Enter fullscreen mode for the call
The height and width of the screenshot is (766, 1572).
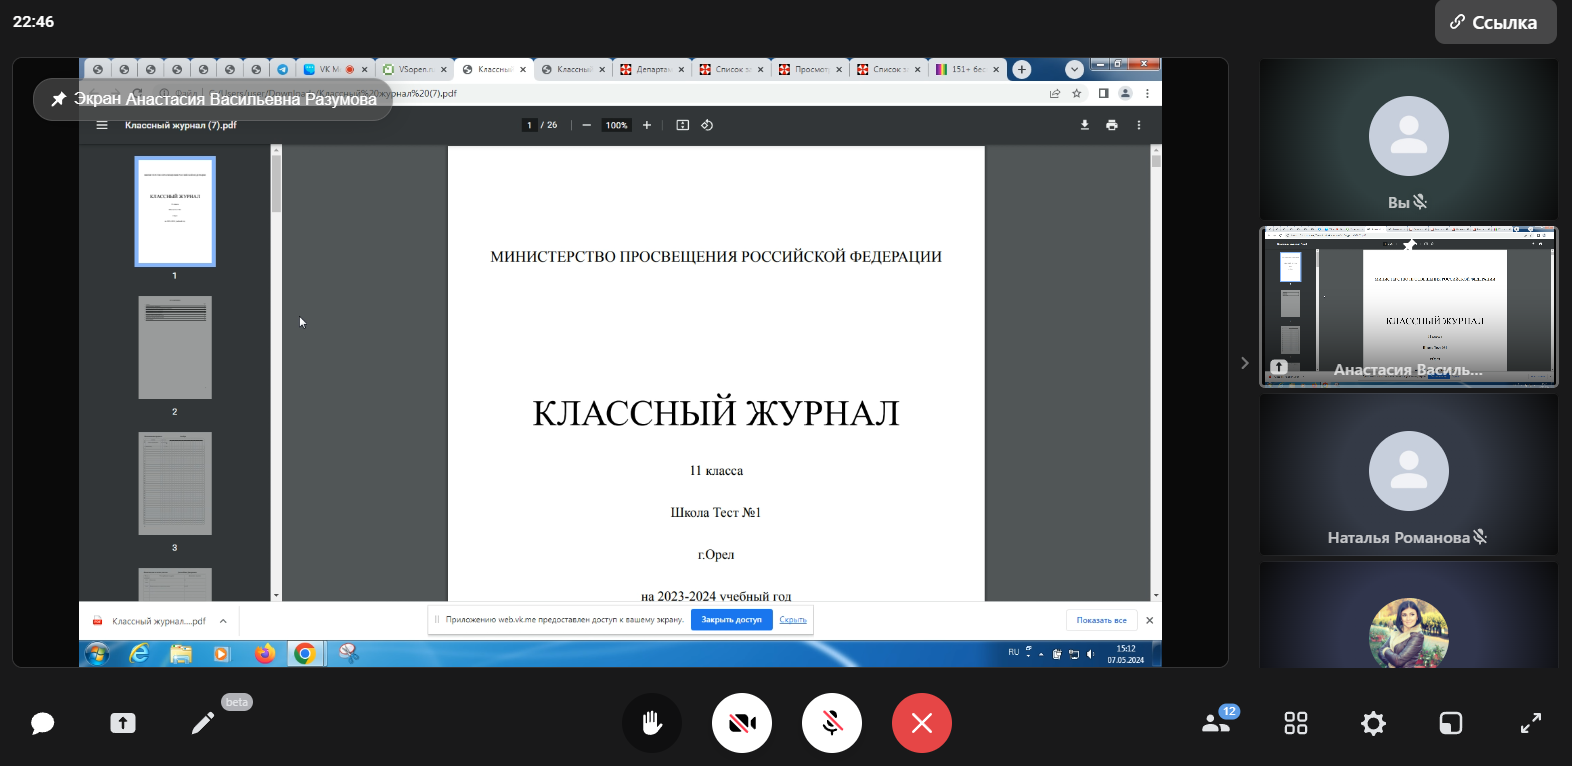coord(1530,723)
